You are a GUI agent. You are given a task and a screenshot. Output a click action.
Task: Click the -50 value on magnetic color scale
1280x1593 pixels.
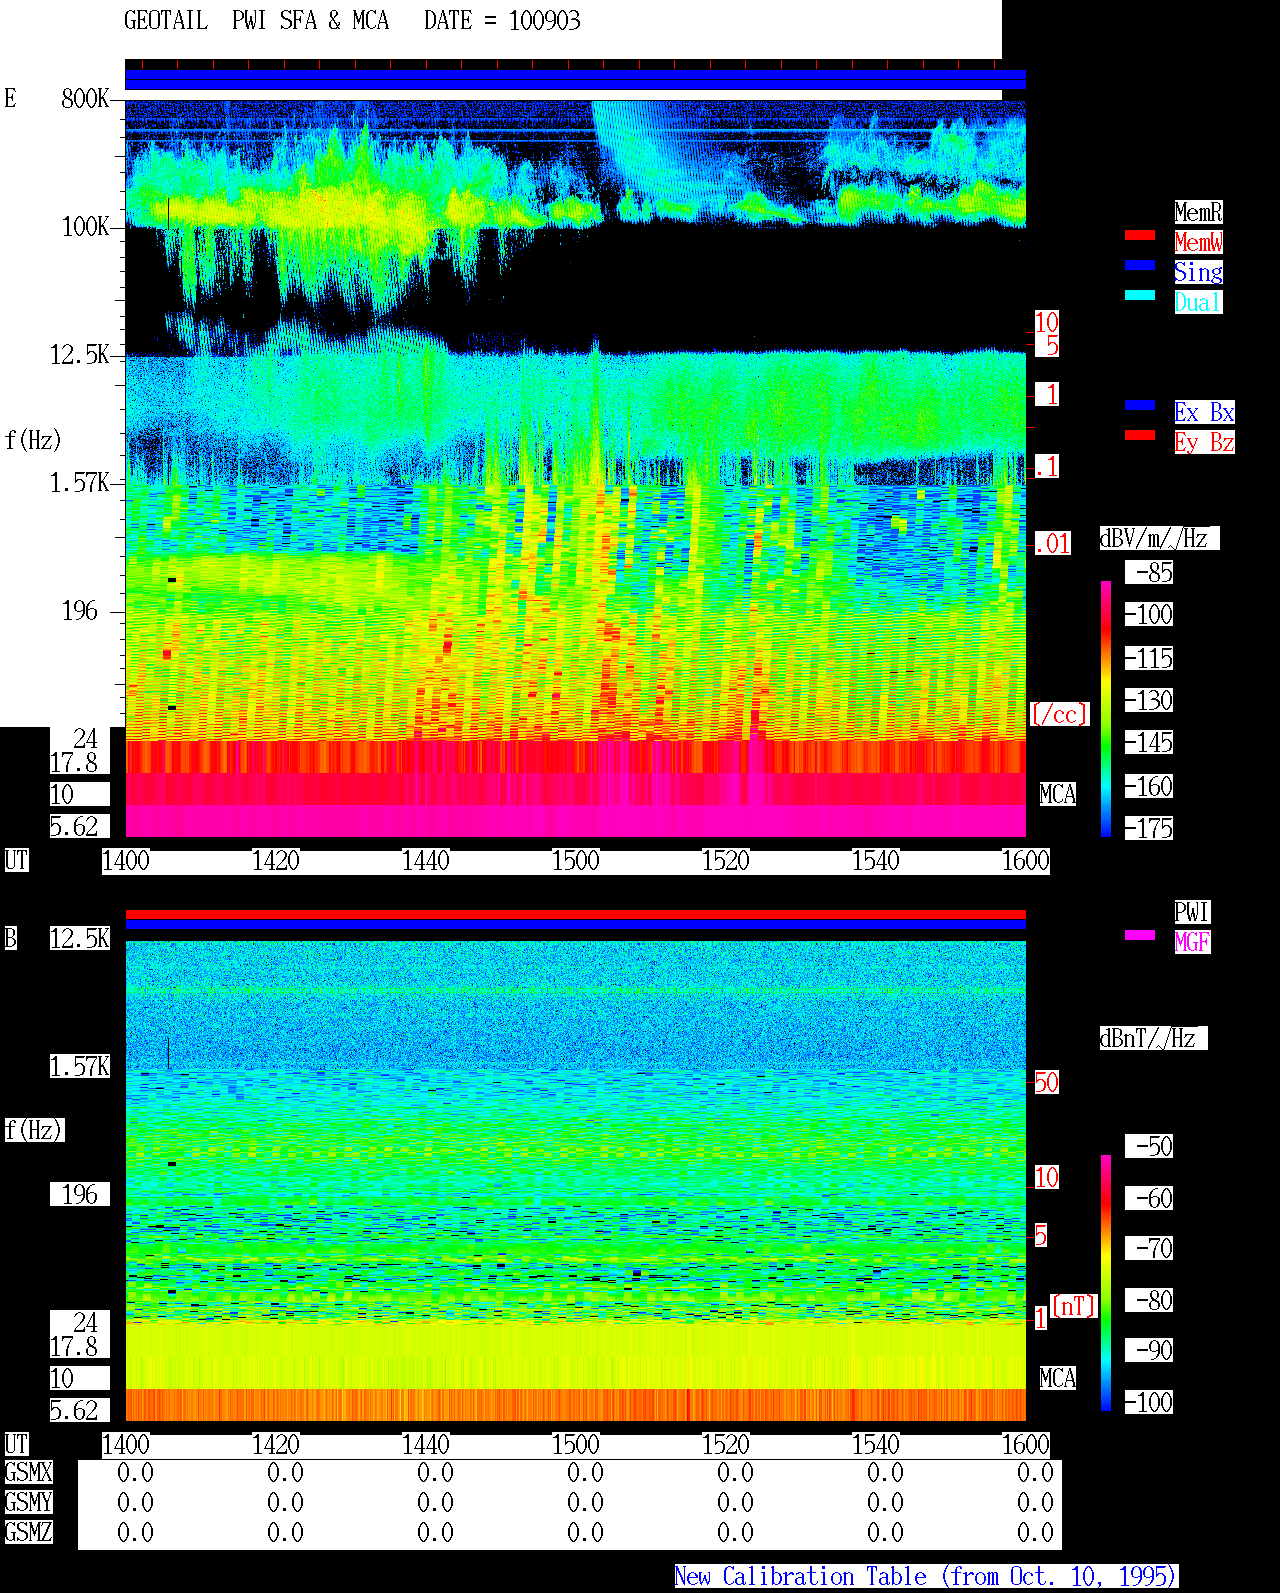point(1150,1147)
